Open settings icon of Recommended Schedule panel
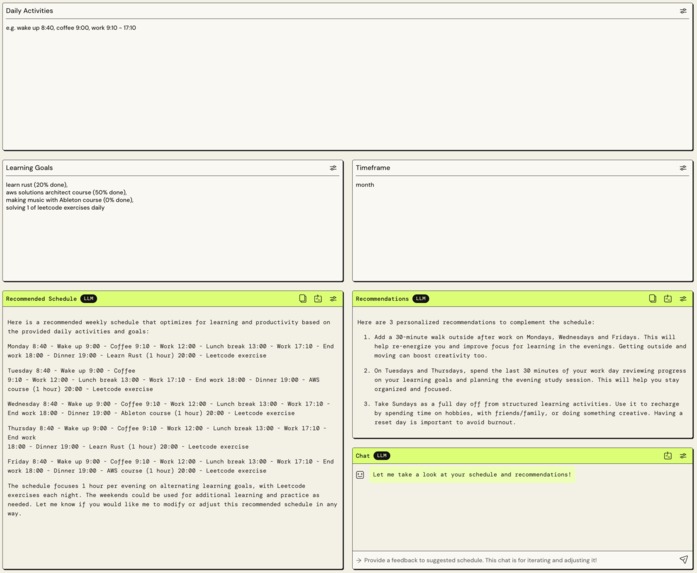This screenshot has height=573, width=697. point(333,299)
